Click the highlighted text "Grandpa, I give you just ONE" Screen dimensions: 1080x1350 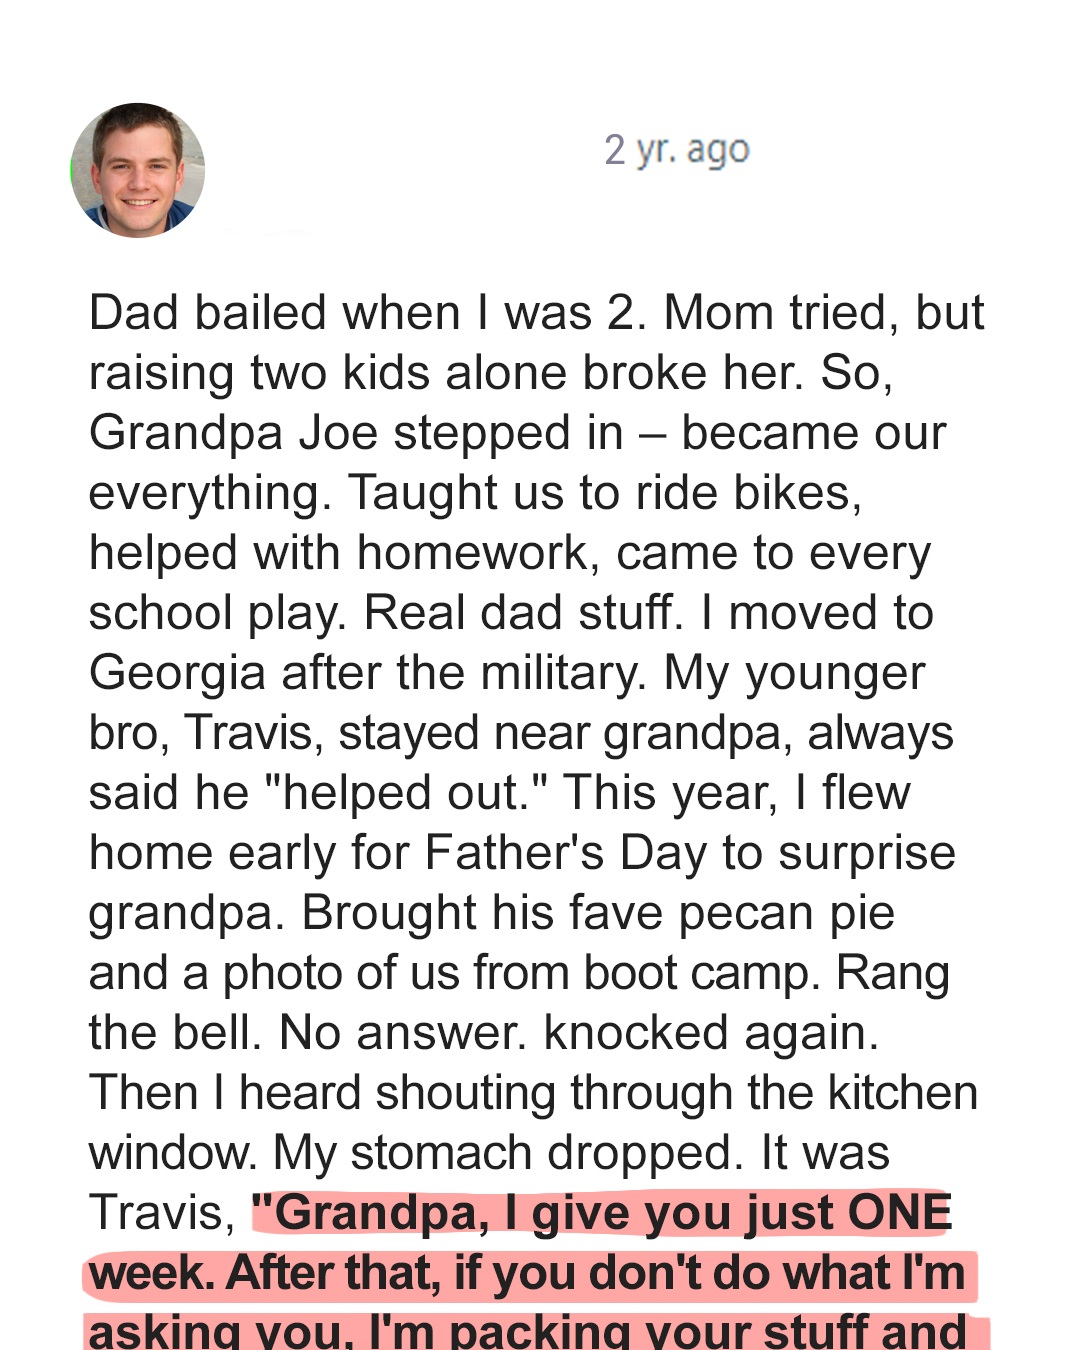(x=602, y=1213)
